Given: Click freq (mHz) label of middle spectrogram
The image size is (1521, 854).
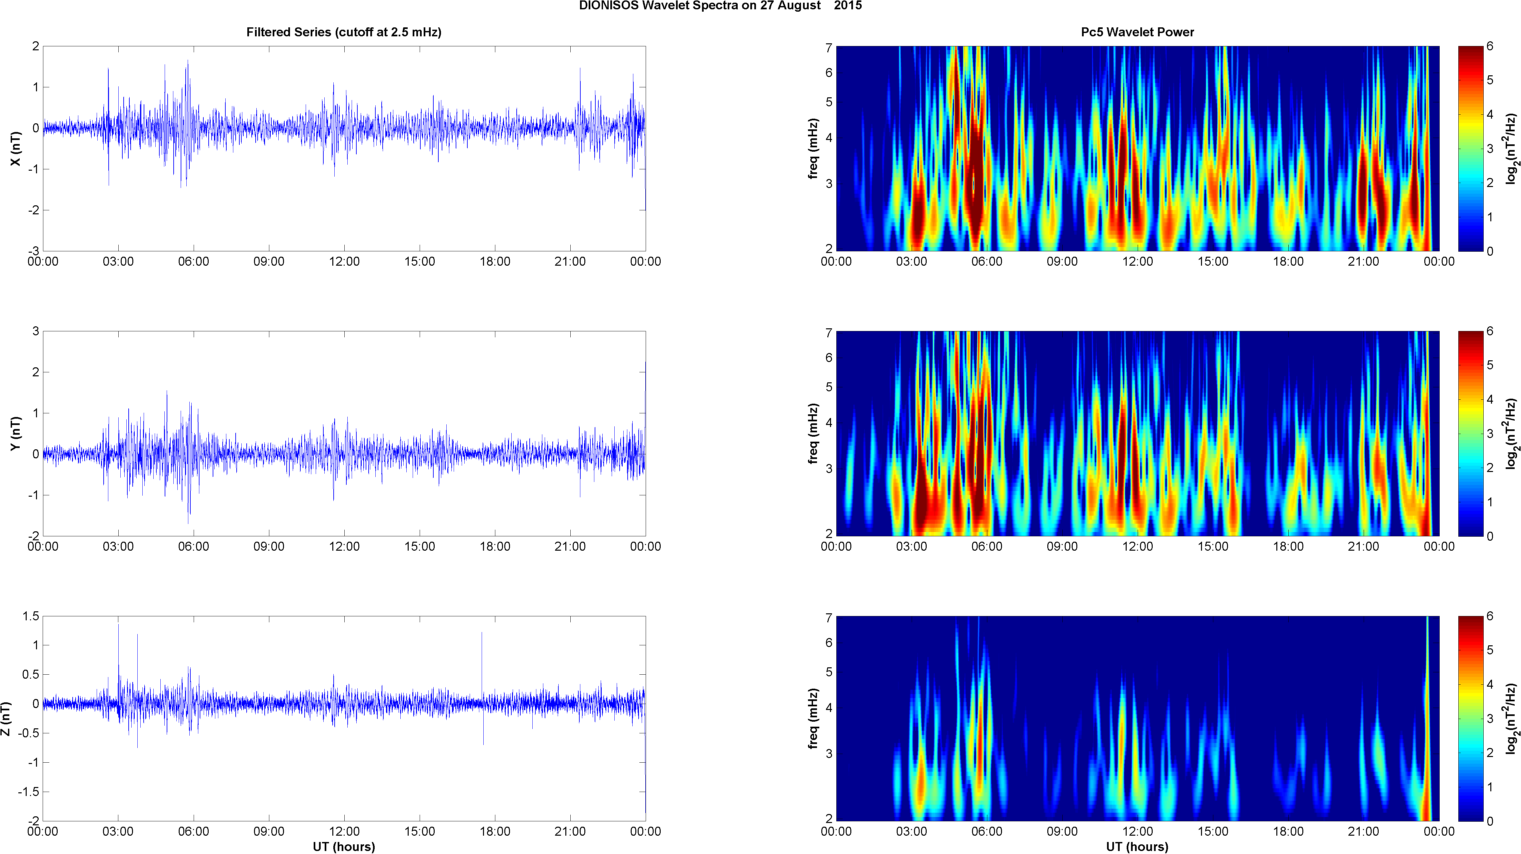Looking at the screenshot, I should point(814,433).
